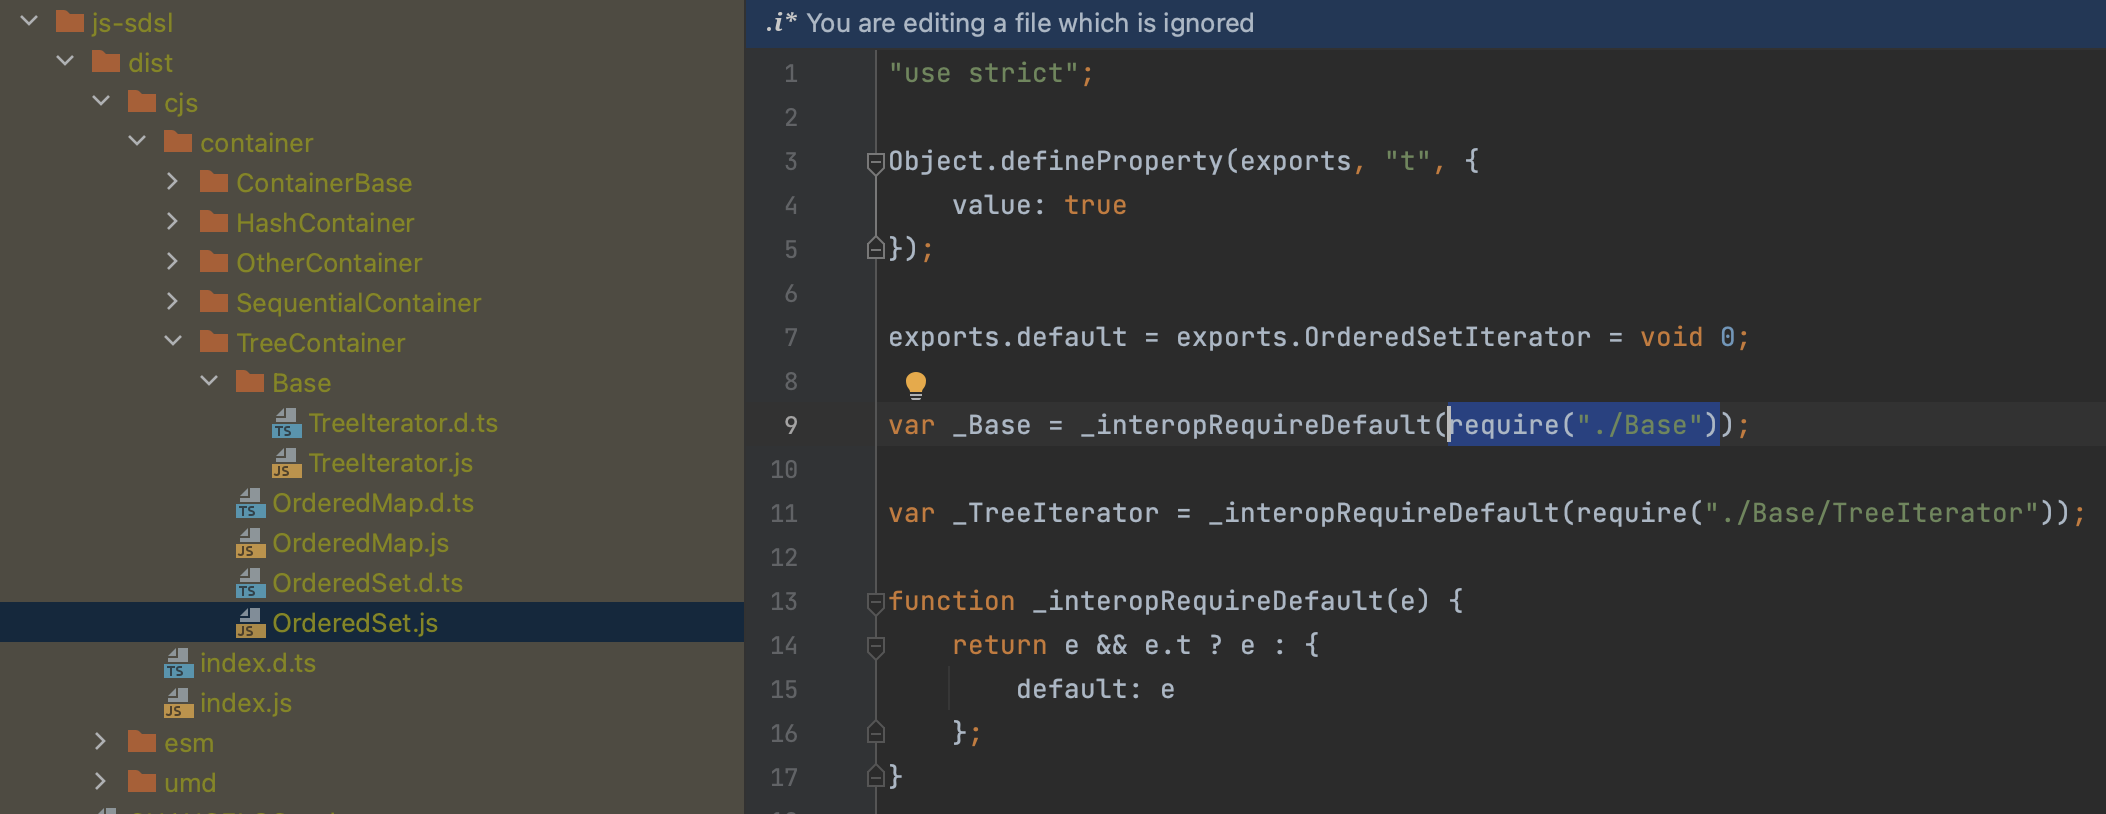This screenshot has width=2106, height=814.
Task: Click the HashContainer folder icon
Action: pyautogui.click(x=214, y=221)
